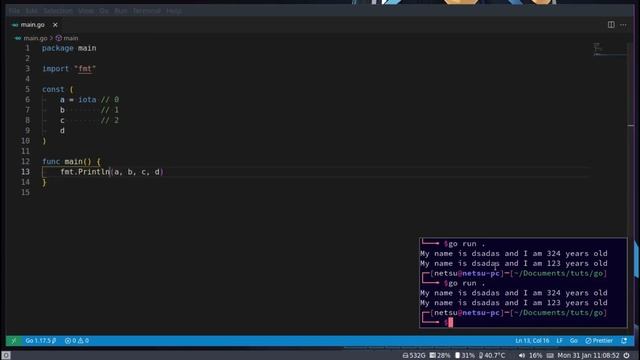640x360 pixels.
Task: Open the View menu
Action: pyautogui.click(x=86, y=11)
